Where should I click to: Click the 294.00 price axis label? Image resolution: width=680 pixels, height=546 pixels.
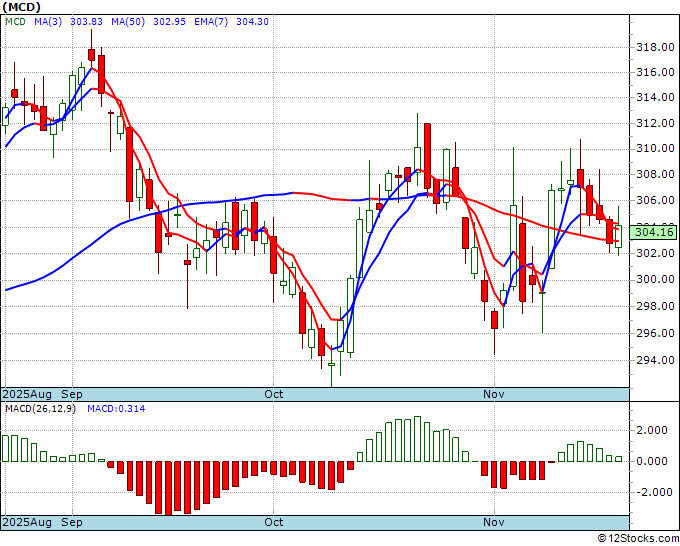click(655, 360)
